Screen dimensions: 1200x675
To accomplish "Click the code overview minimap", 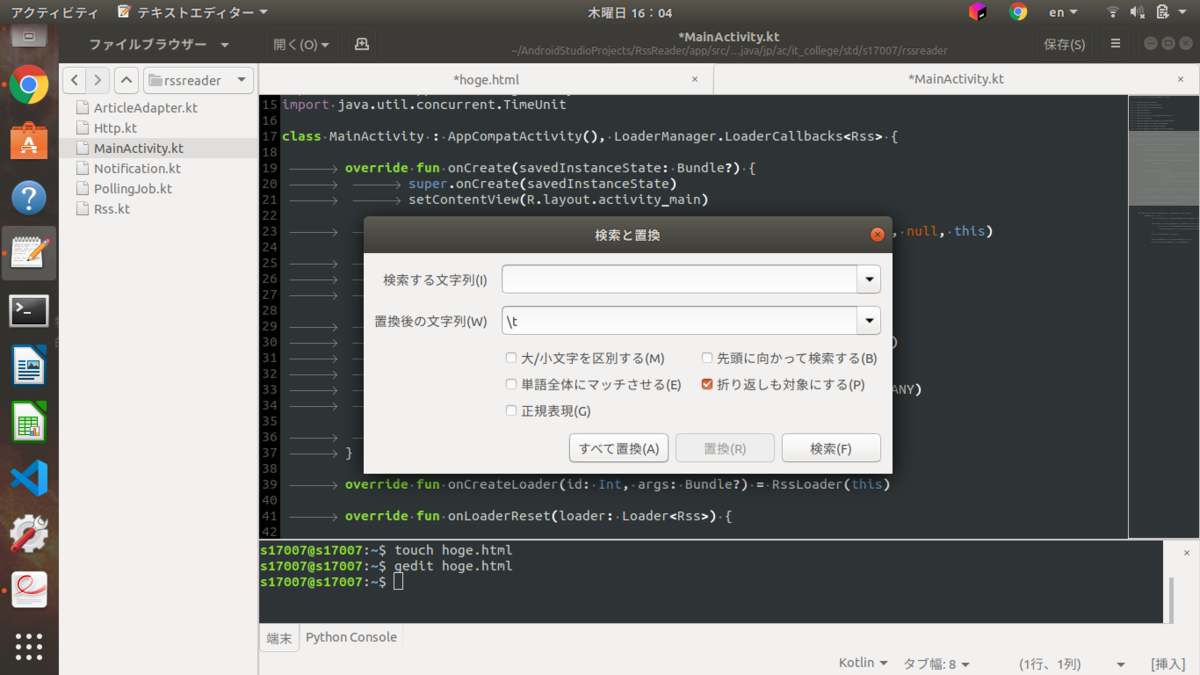I will pyautogui.click(x=1163, y=316).
